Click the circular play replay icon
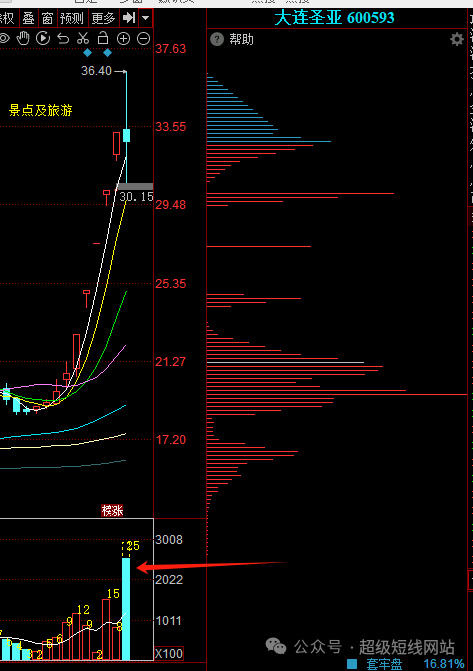 point(43,39)
